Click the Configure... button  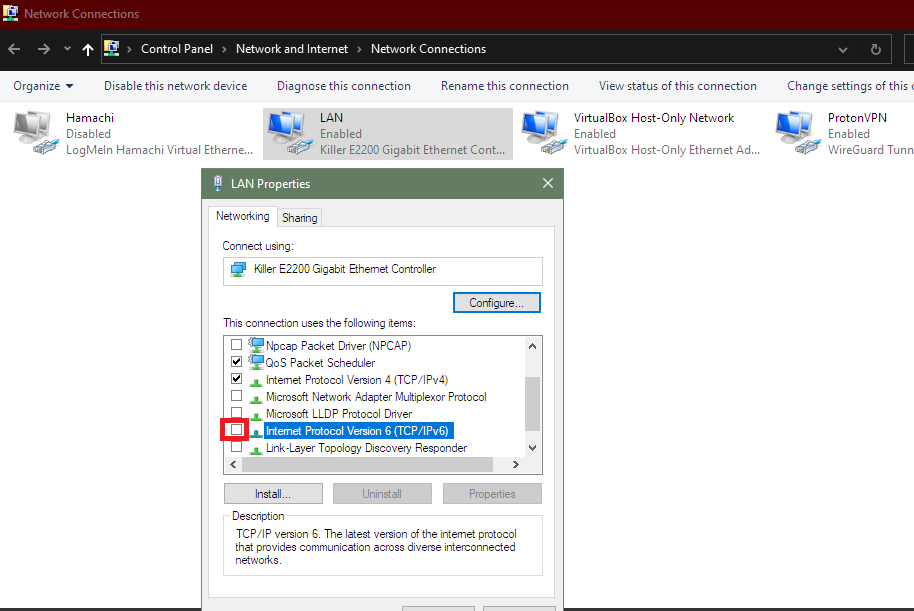point(497,303)
